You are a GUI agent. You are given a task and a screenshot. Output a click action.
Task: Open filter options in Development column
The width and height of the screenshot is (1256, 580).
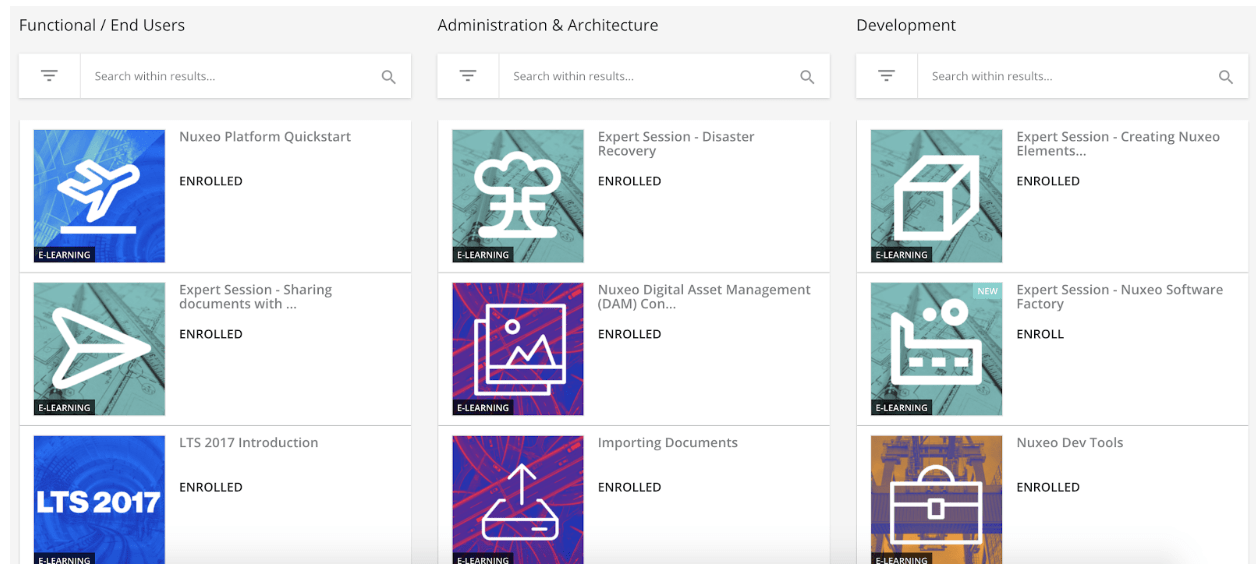pyautogui.click(x=886, y=76)
